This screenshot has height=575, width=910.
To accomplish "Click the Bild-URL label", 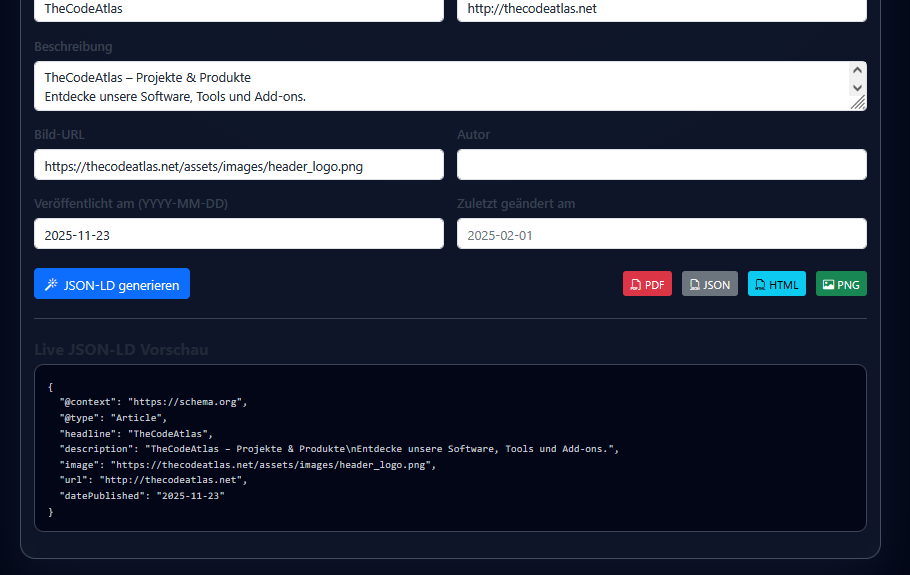I will pos(59,135).
